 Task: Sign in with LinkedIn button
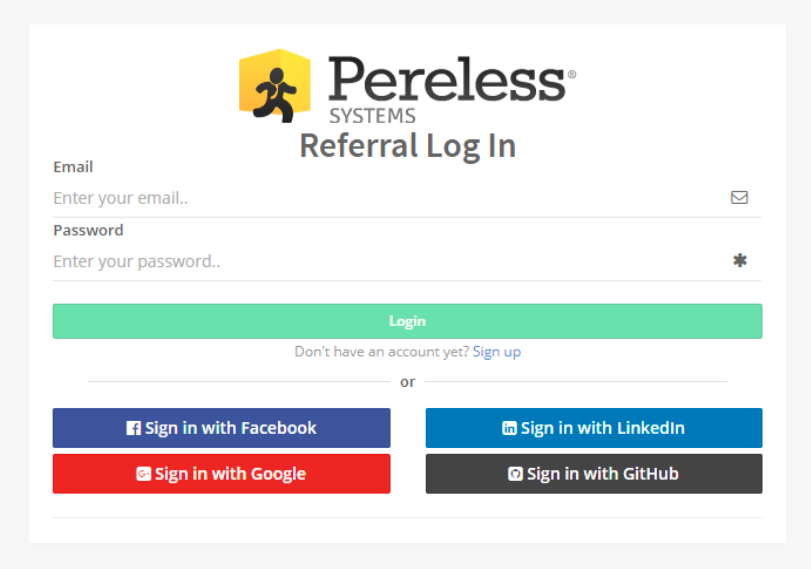point(594,428)
